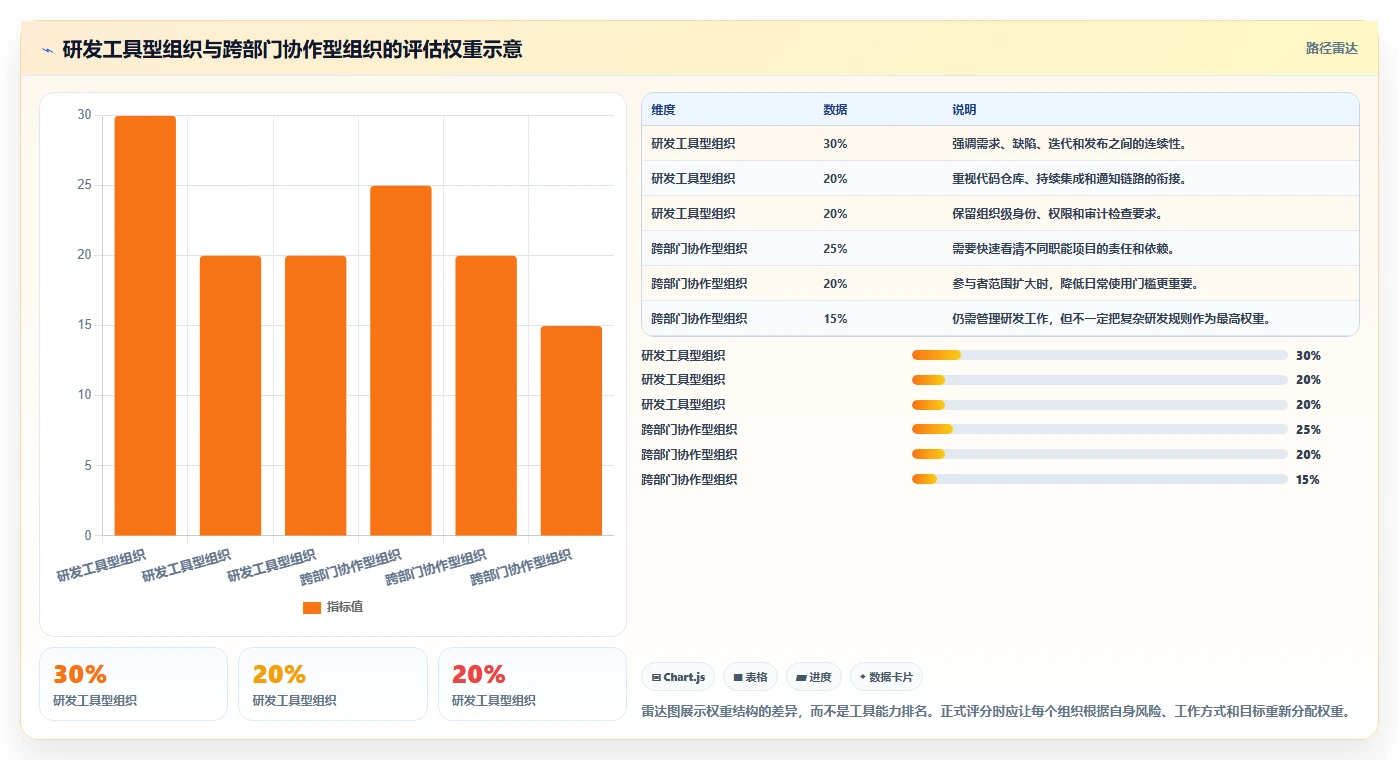
Task: Click the 表格 tag pill
Action: pos(750,677)
